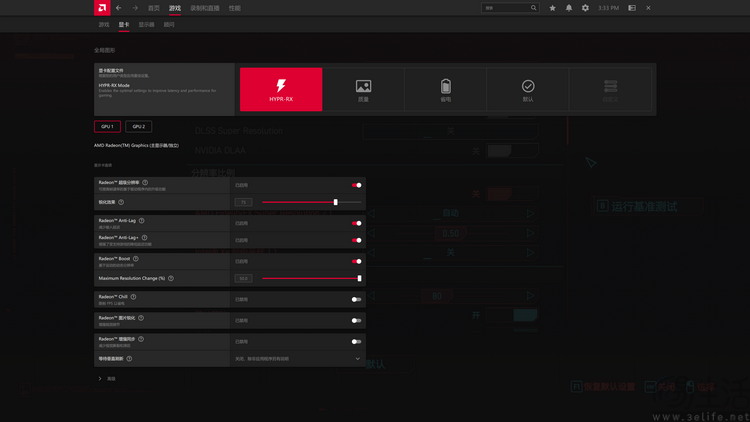Image resolution: width=750 pixels, height=422 pixels.
Task: Open help for Radeon 增强同步
Action: point(141,339)
